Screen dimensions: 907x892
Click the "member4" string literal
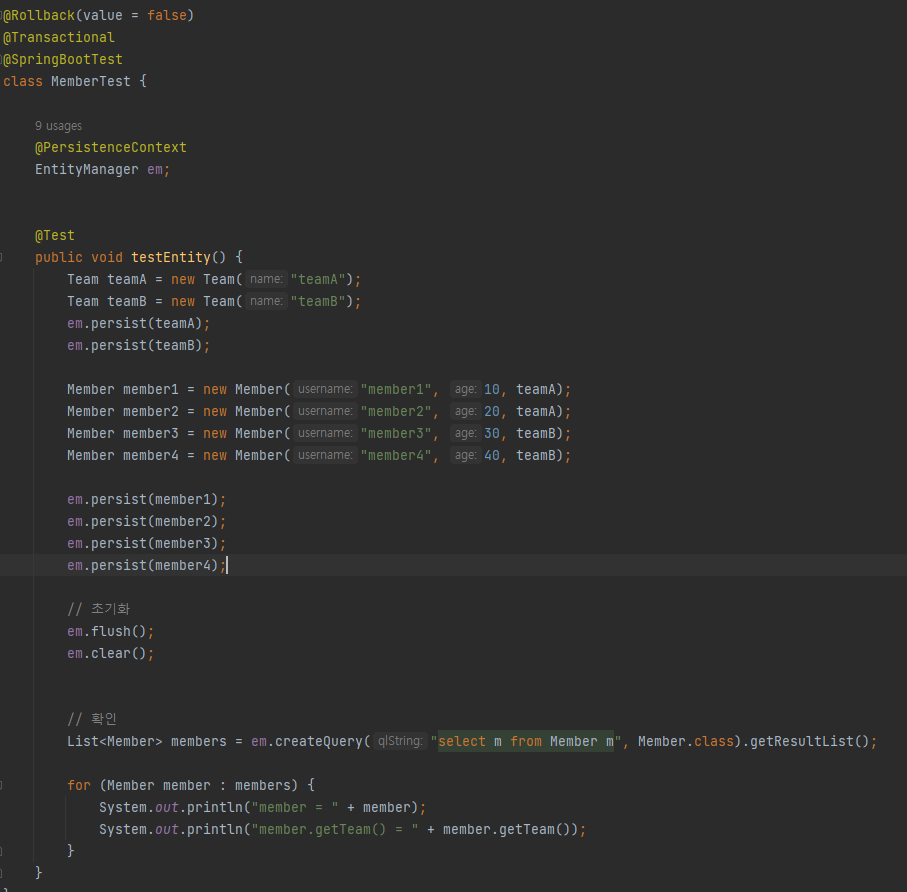pyautogui.click(x=396, y=455)
